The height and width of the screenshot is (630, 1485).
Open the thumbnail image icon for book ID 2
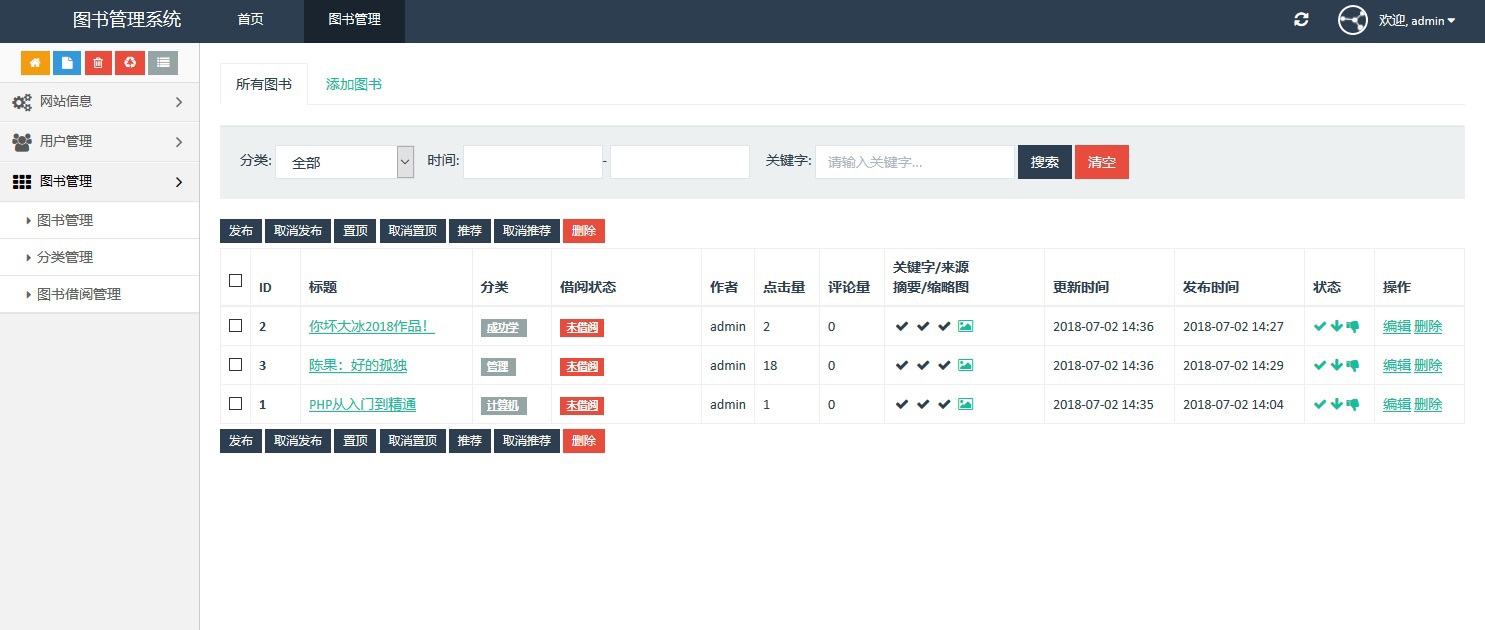click(x=965, y=326)
